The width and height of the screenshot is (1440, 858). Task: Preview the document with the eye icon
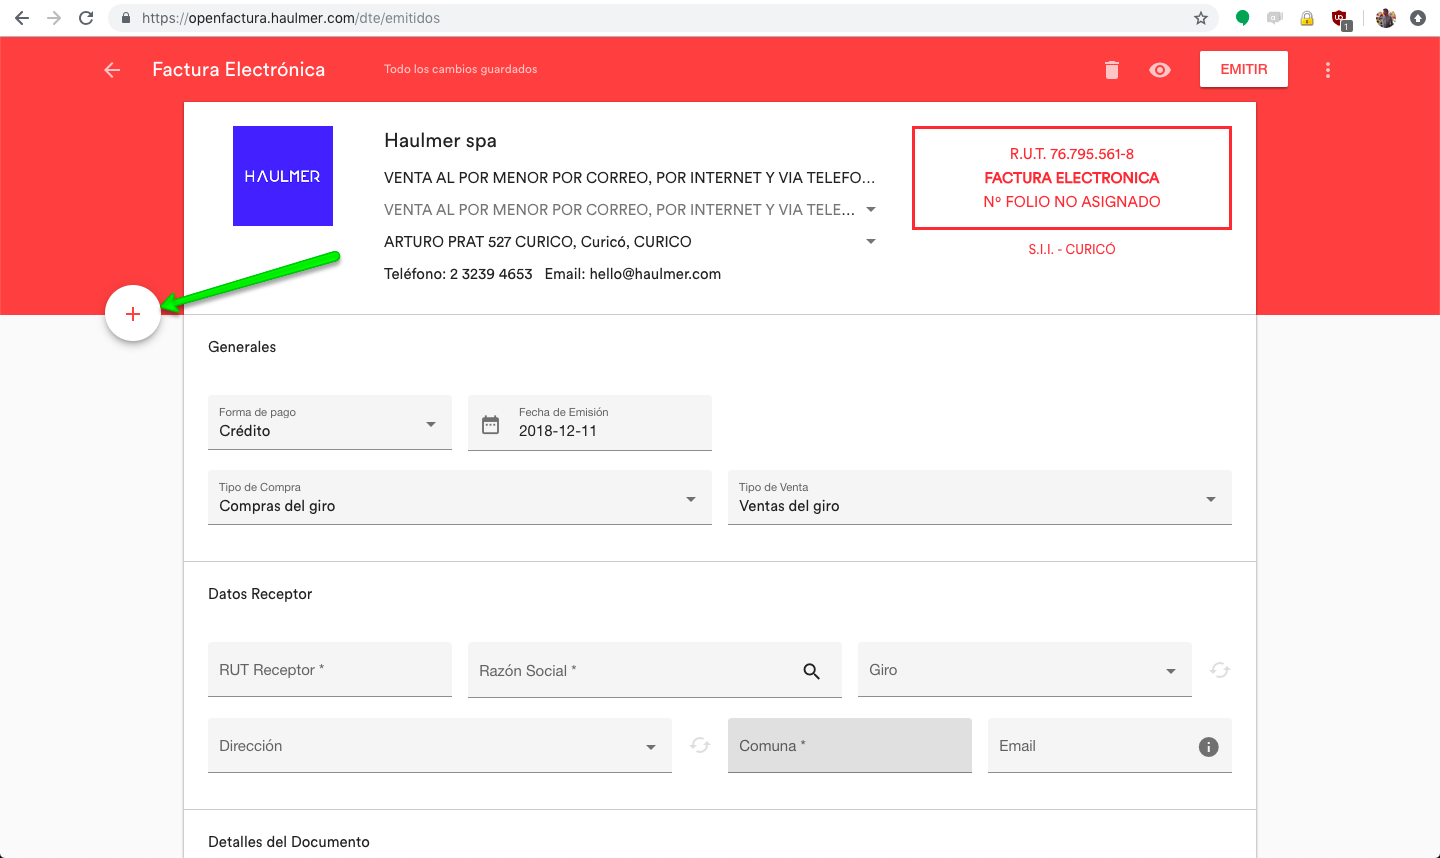pos(1160,70)
